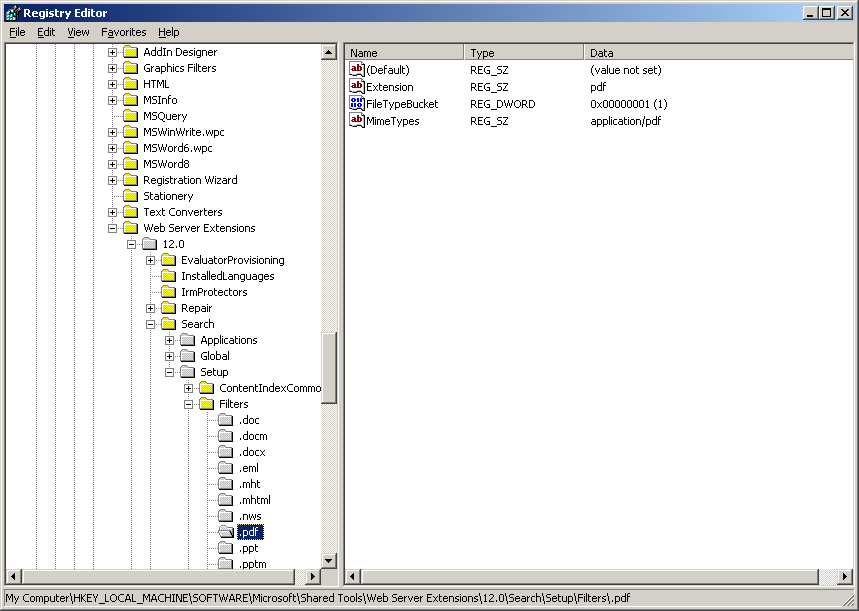The height and width of the screenshot is (611, 859).
Task: Click the Registry Editor title bar icon
Action: tap(13, 13)
